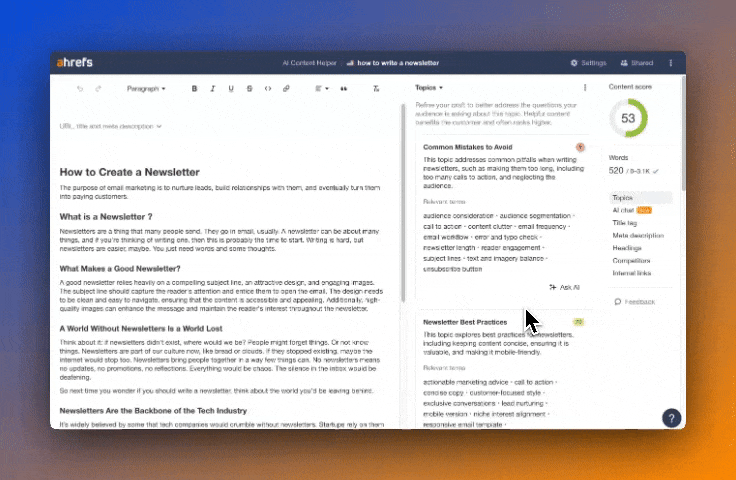Select the Topics sidebar item
Viewport: 736px width, 480px height.
pyautogui.click(x=641, y=198)
